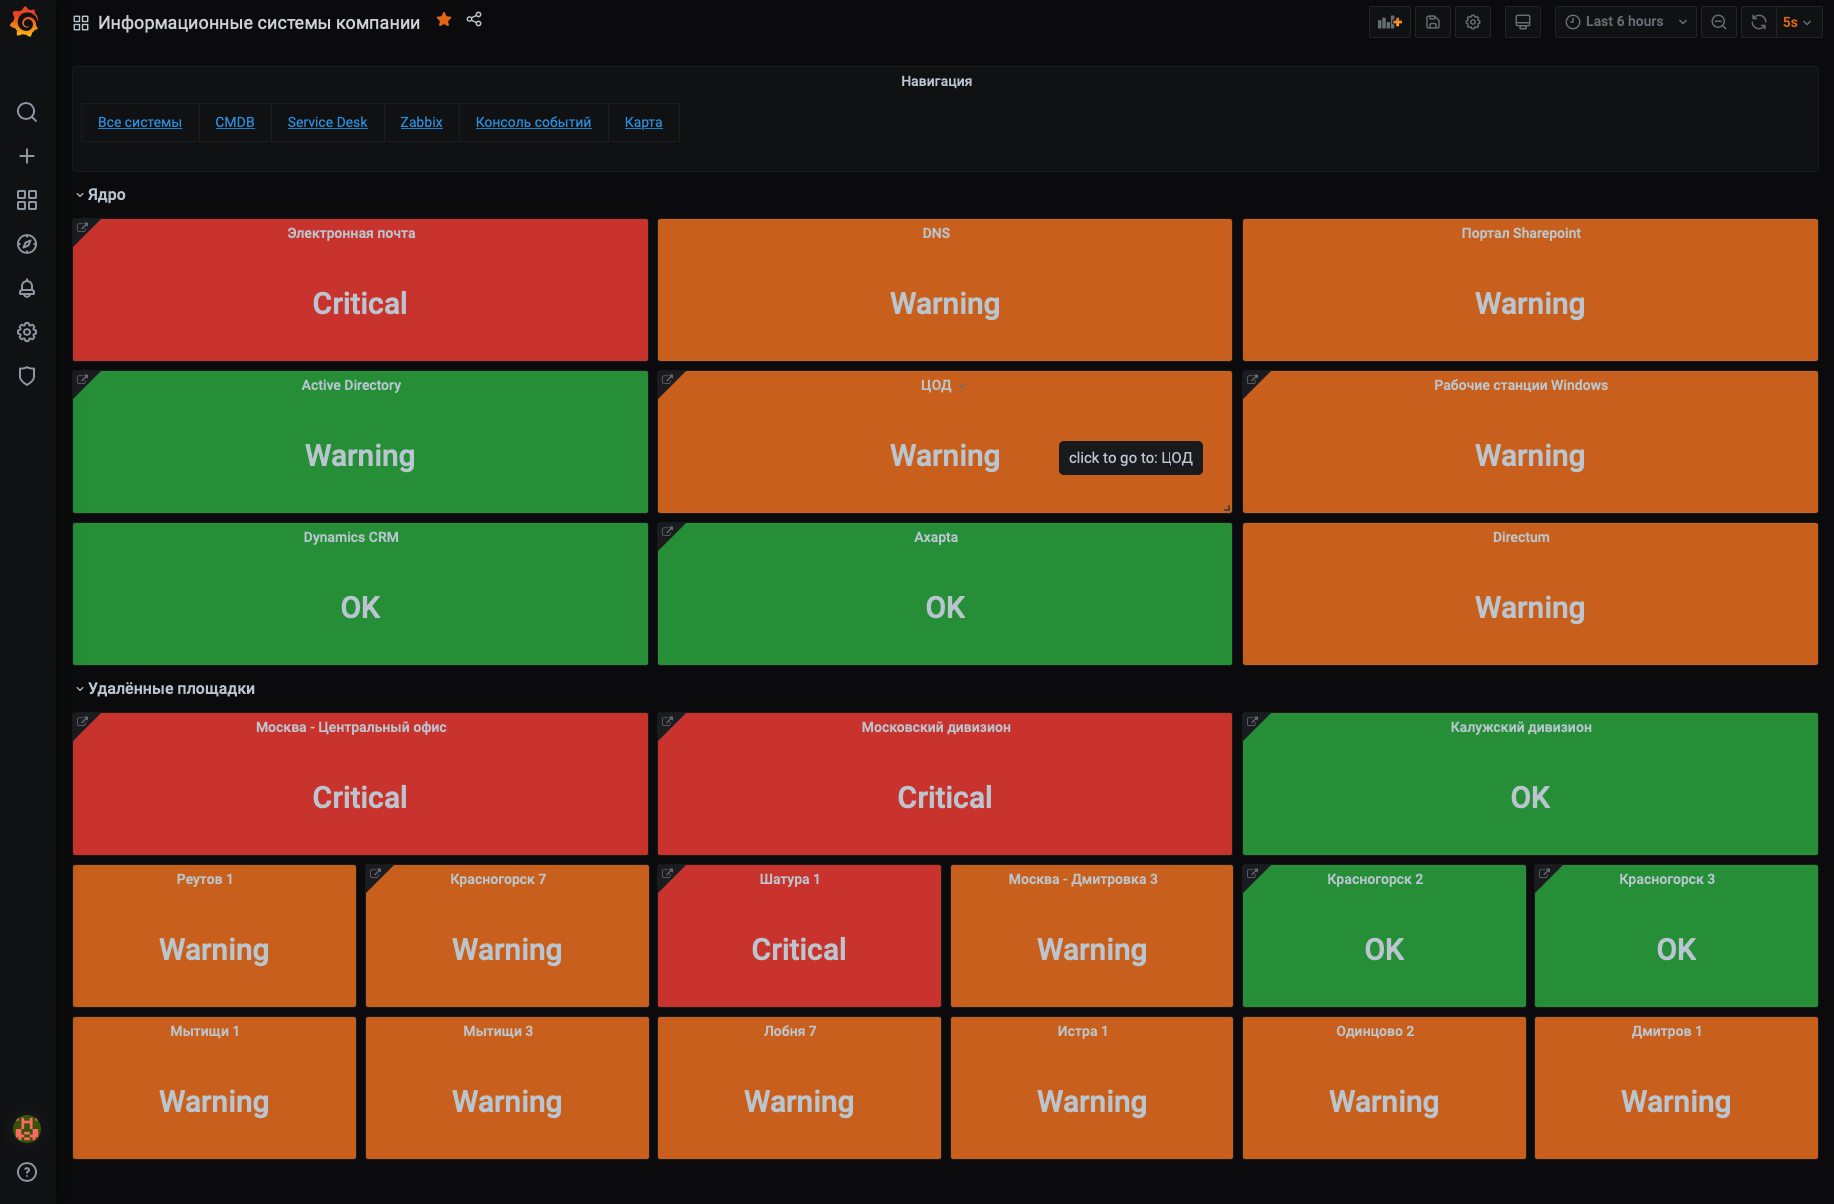Click the Реутов 1 panel title
Image resolution: width=1834 pixels, height=1204 pixels.
(x=205, y=879)
